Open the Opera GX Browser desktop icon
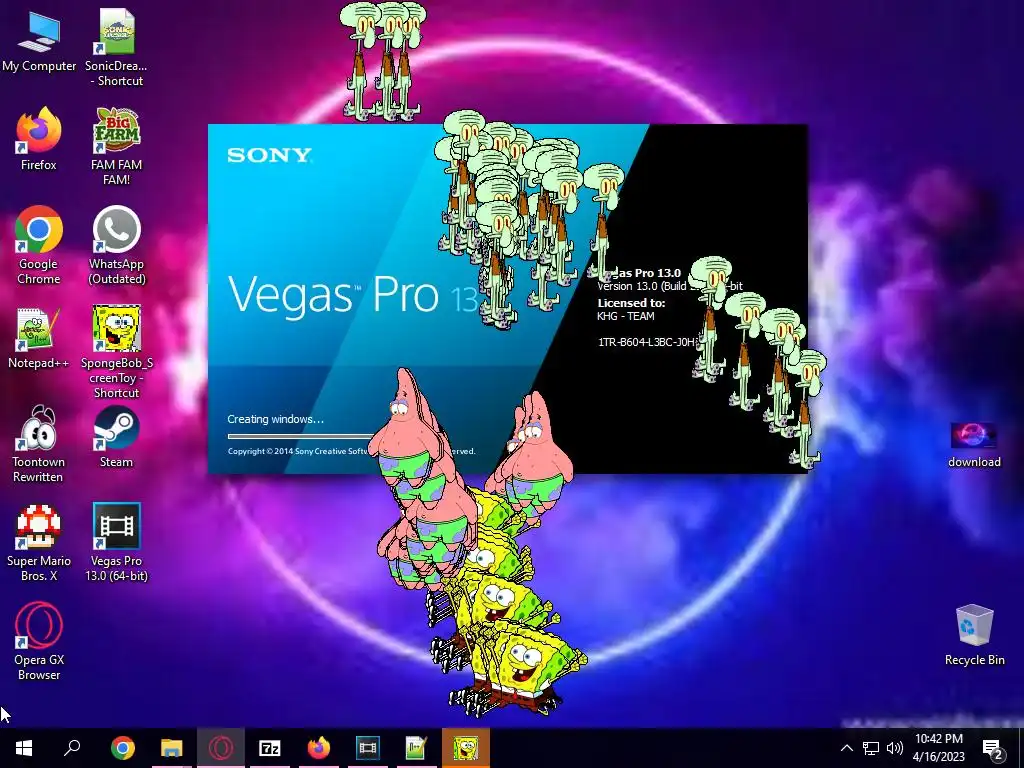The width and height of the screenshot is (1024, 768). tap(39, 642)
